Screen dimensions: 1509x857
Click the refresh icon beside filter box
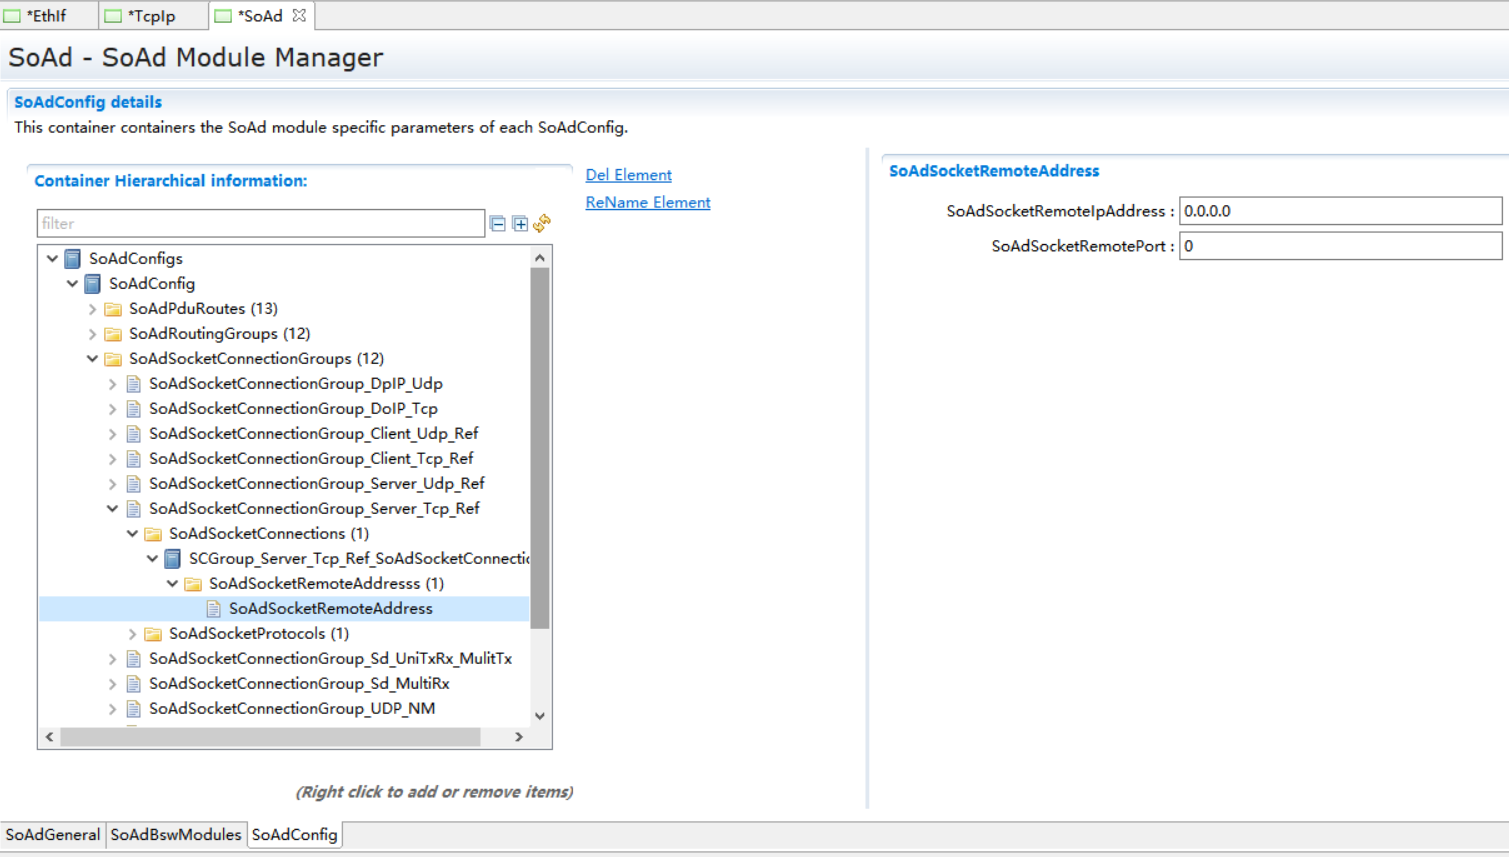[x=542, y=223]
